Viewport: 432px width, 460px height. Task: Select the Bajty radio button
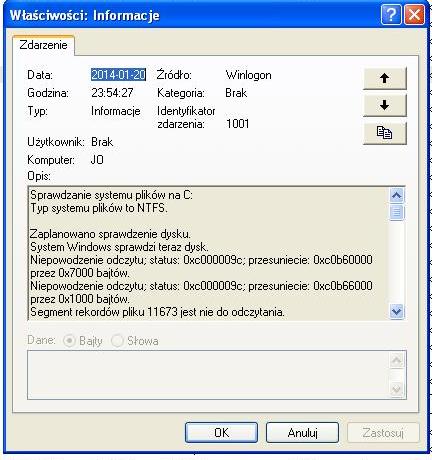click(x=70, y=341)
